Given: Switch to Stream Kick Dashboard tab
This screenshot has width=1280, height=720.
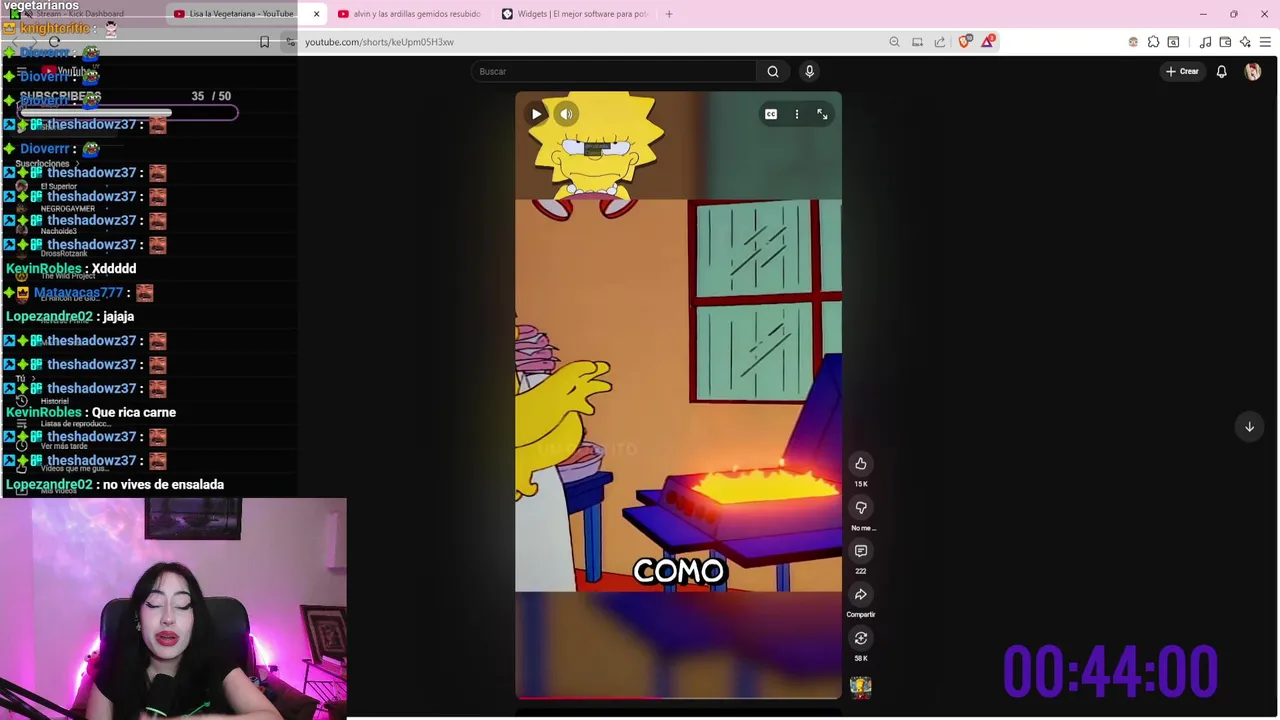Looking at the screenshot, I should pos(80,14).
